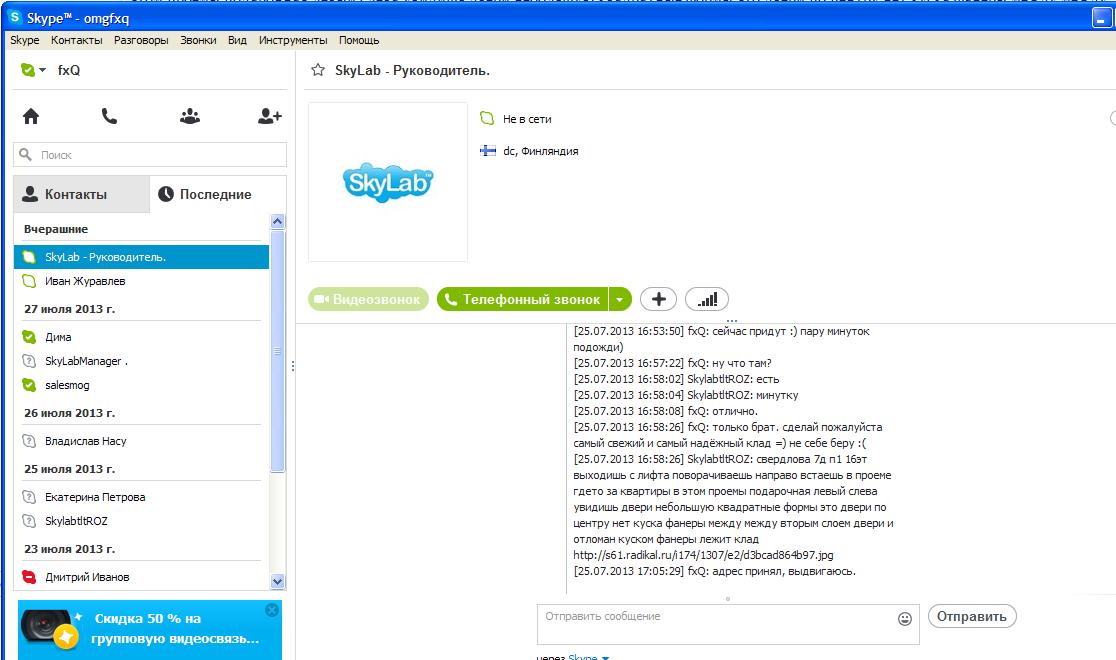Open chat with Дима
This screenshot has width=1116, height=660.
[141, 337]
